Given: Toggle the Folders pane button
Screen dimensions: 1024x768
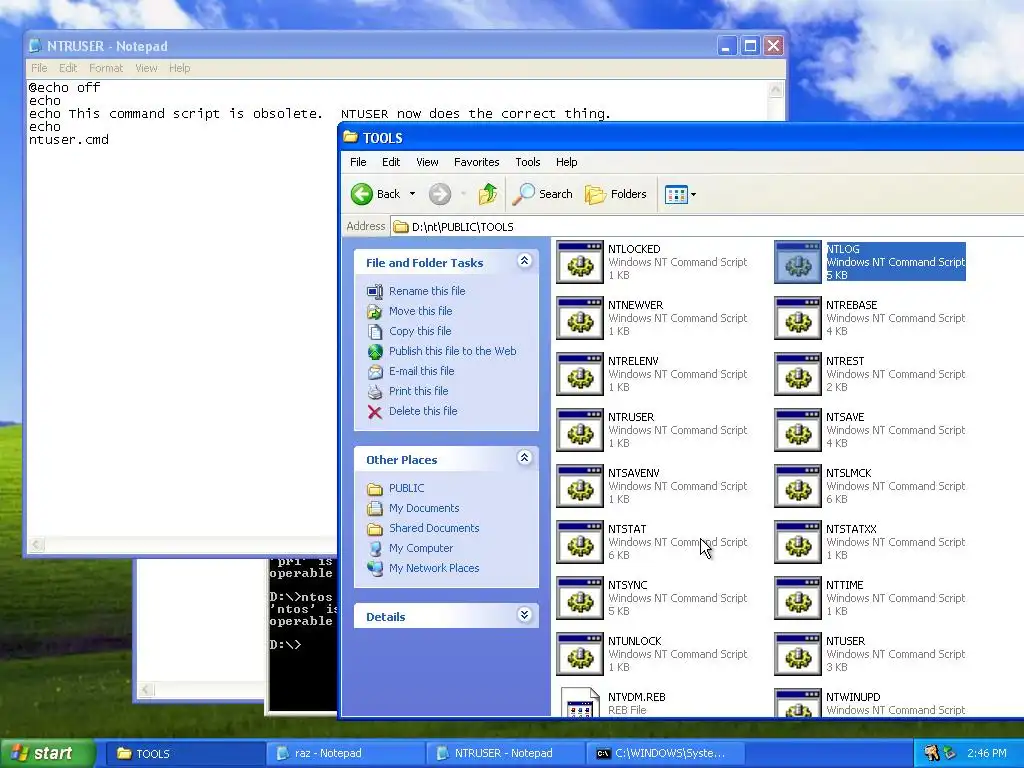Looking at the screenshot, I should (615, 194).
